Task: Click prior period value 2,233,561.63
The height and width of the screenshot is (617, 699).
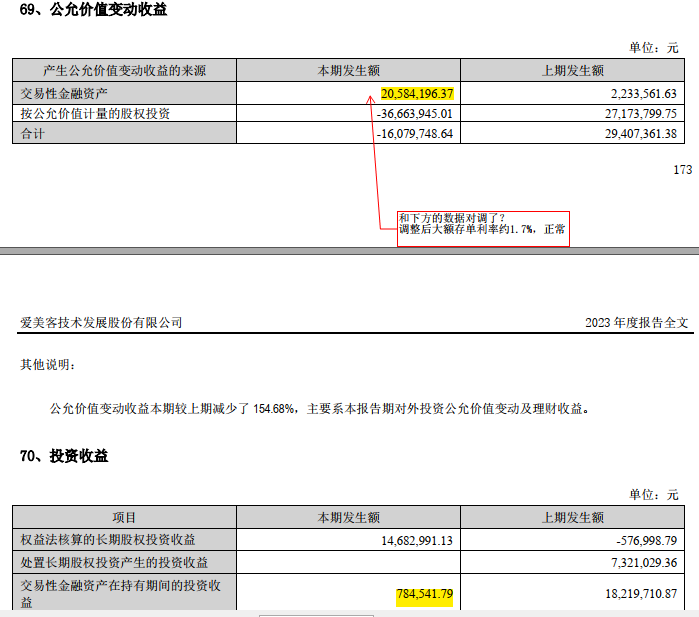Action: 643,94
